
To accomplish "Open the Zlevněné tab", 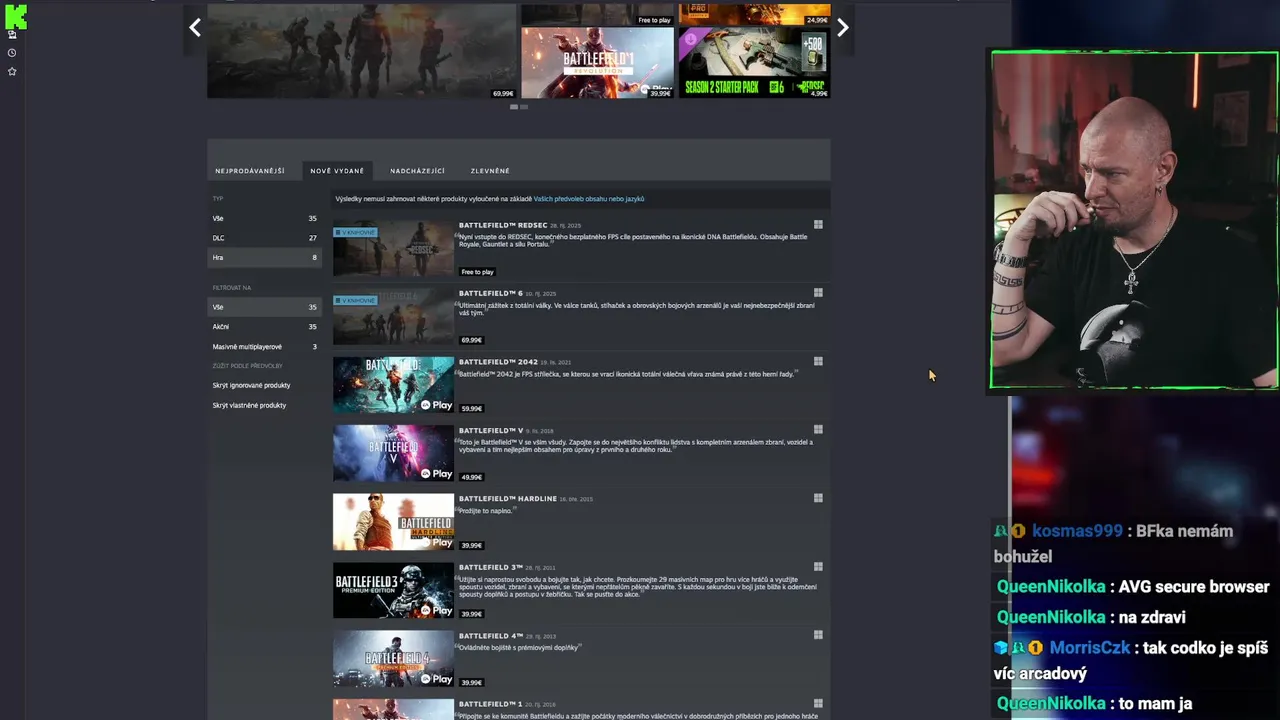I will pyautogui.click(x=490, y=171).
